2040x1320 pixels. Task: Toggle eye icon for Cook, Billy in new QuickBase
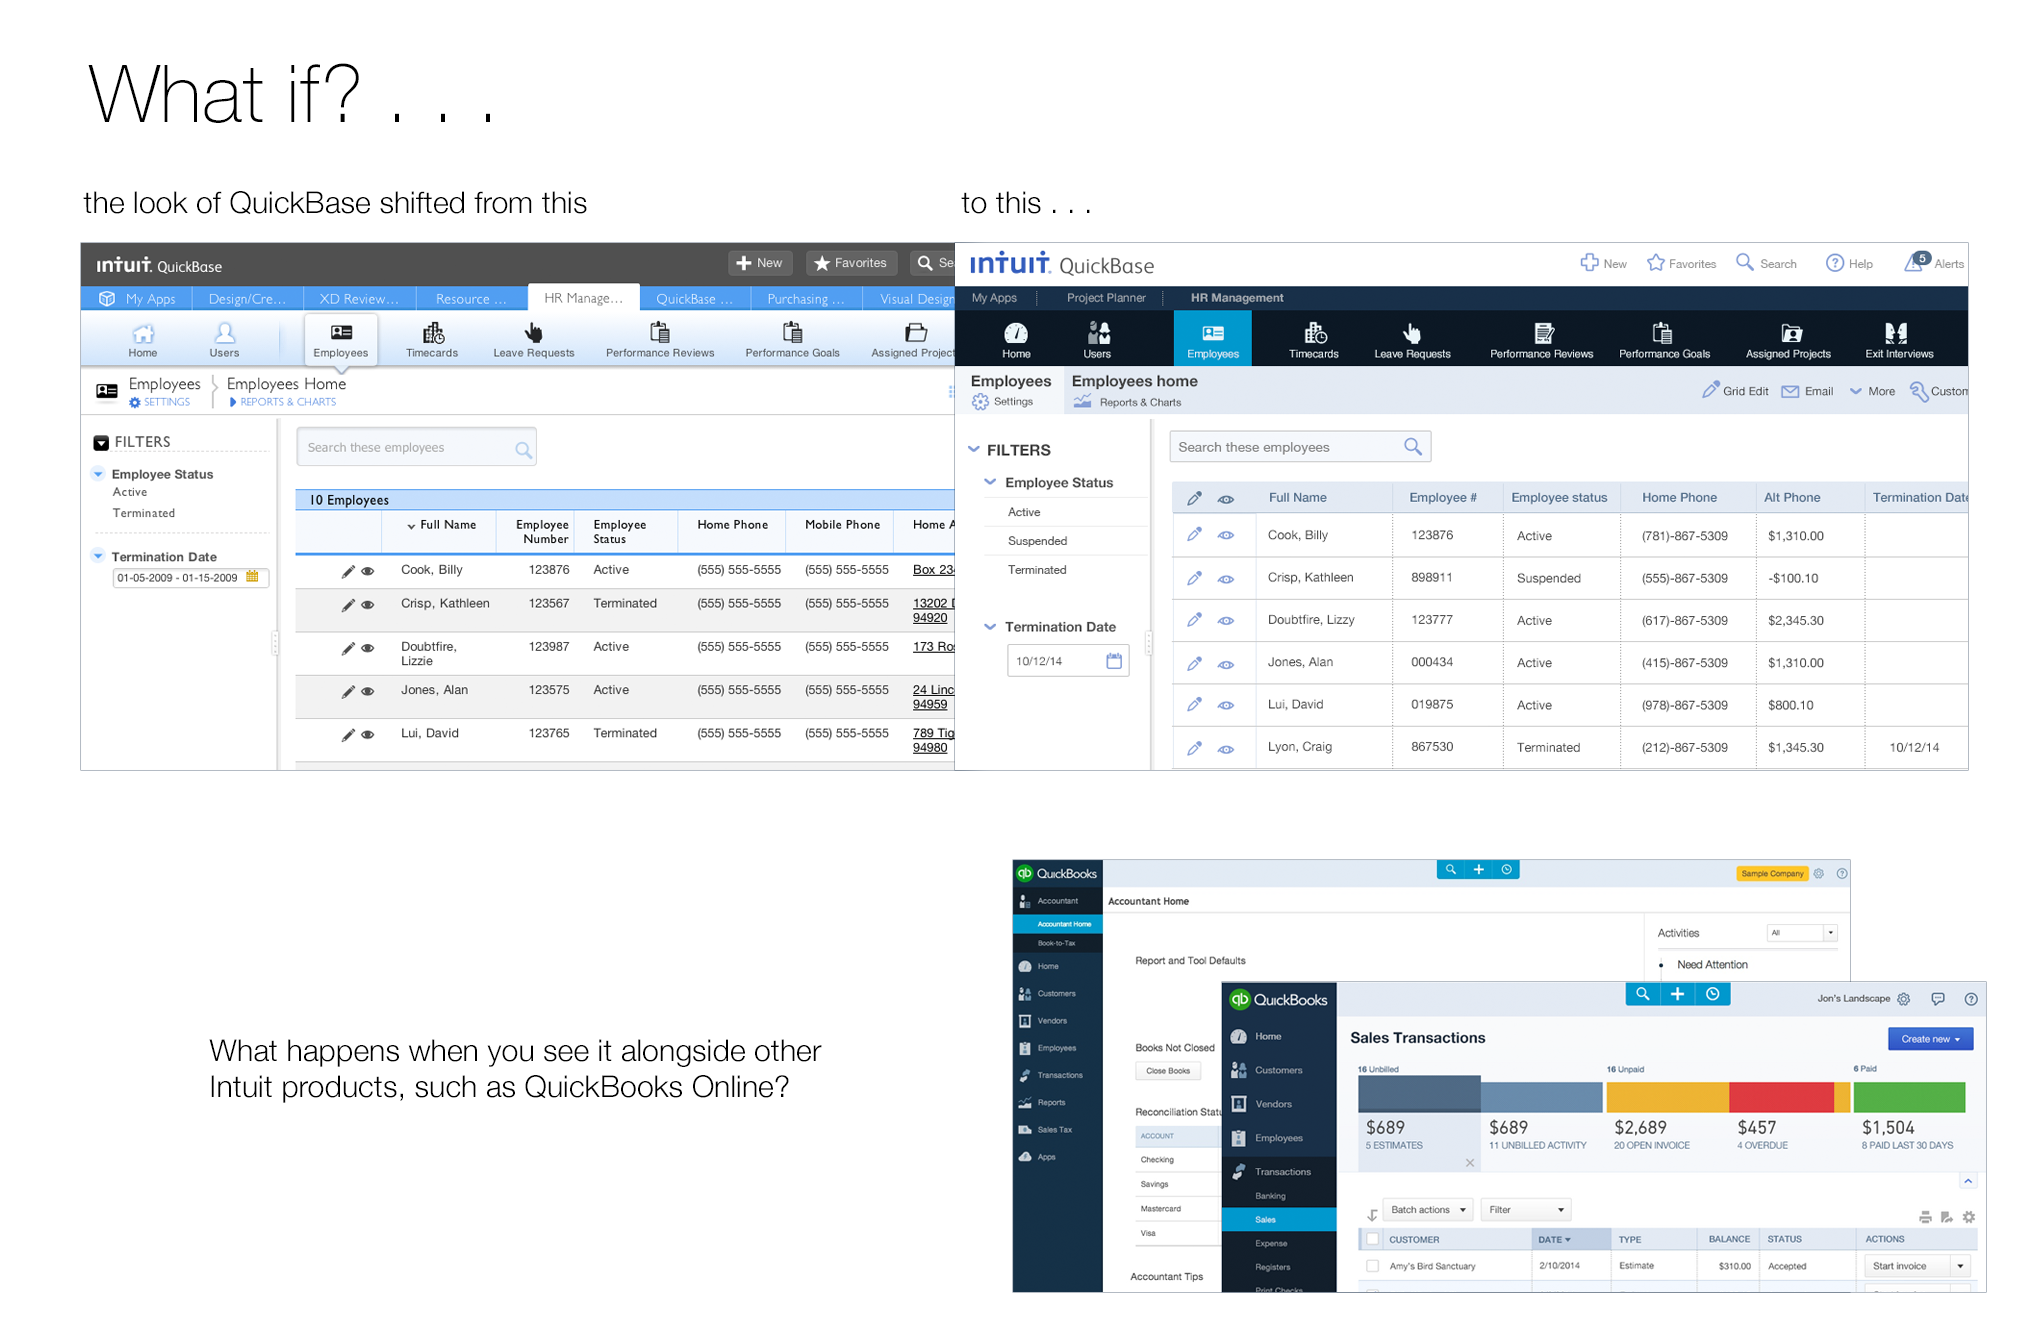1226,535
